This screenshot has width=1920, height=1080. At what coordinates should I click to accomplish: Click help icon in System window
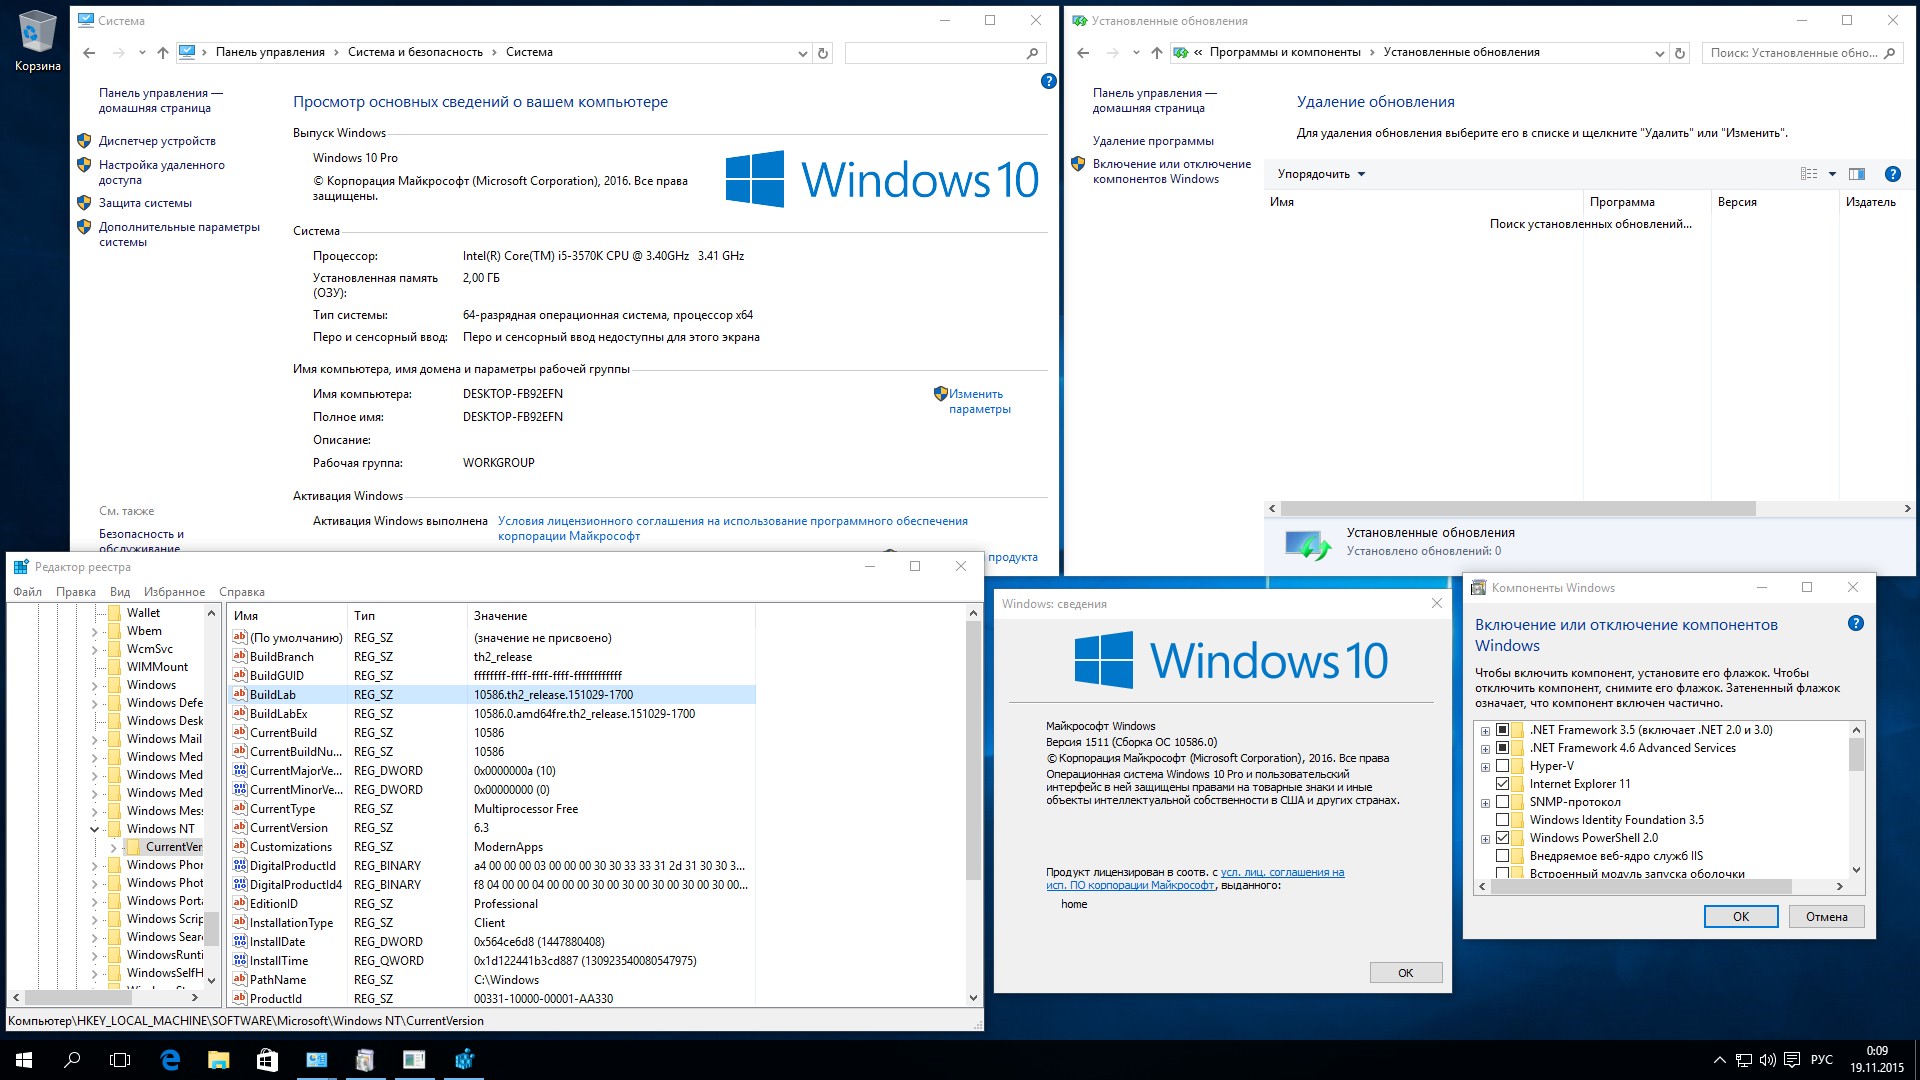click(1048, 81)
